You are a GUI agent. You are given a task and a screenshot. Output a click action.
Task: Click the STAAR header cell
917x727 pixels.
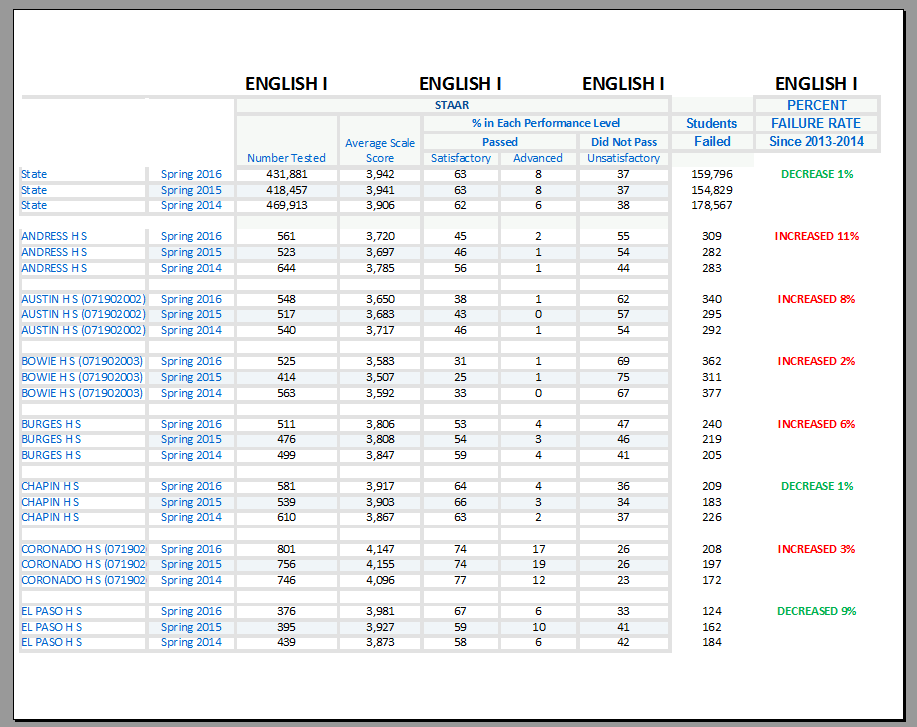tap(452, 105)
